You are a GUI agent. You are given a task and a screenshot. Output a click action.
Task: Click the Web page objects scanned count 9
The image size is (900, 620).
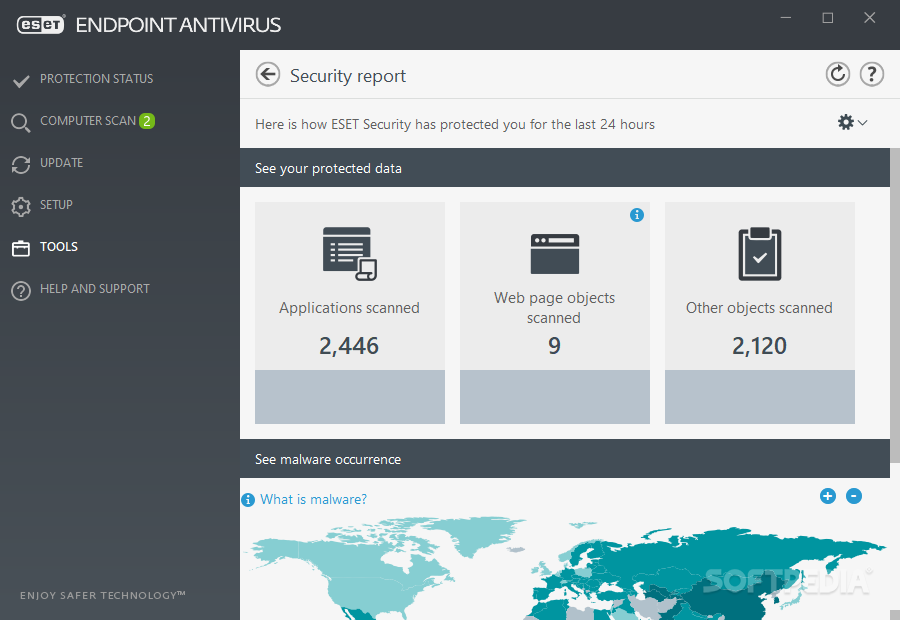coord(554,346)
